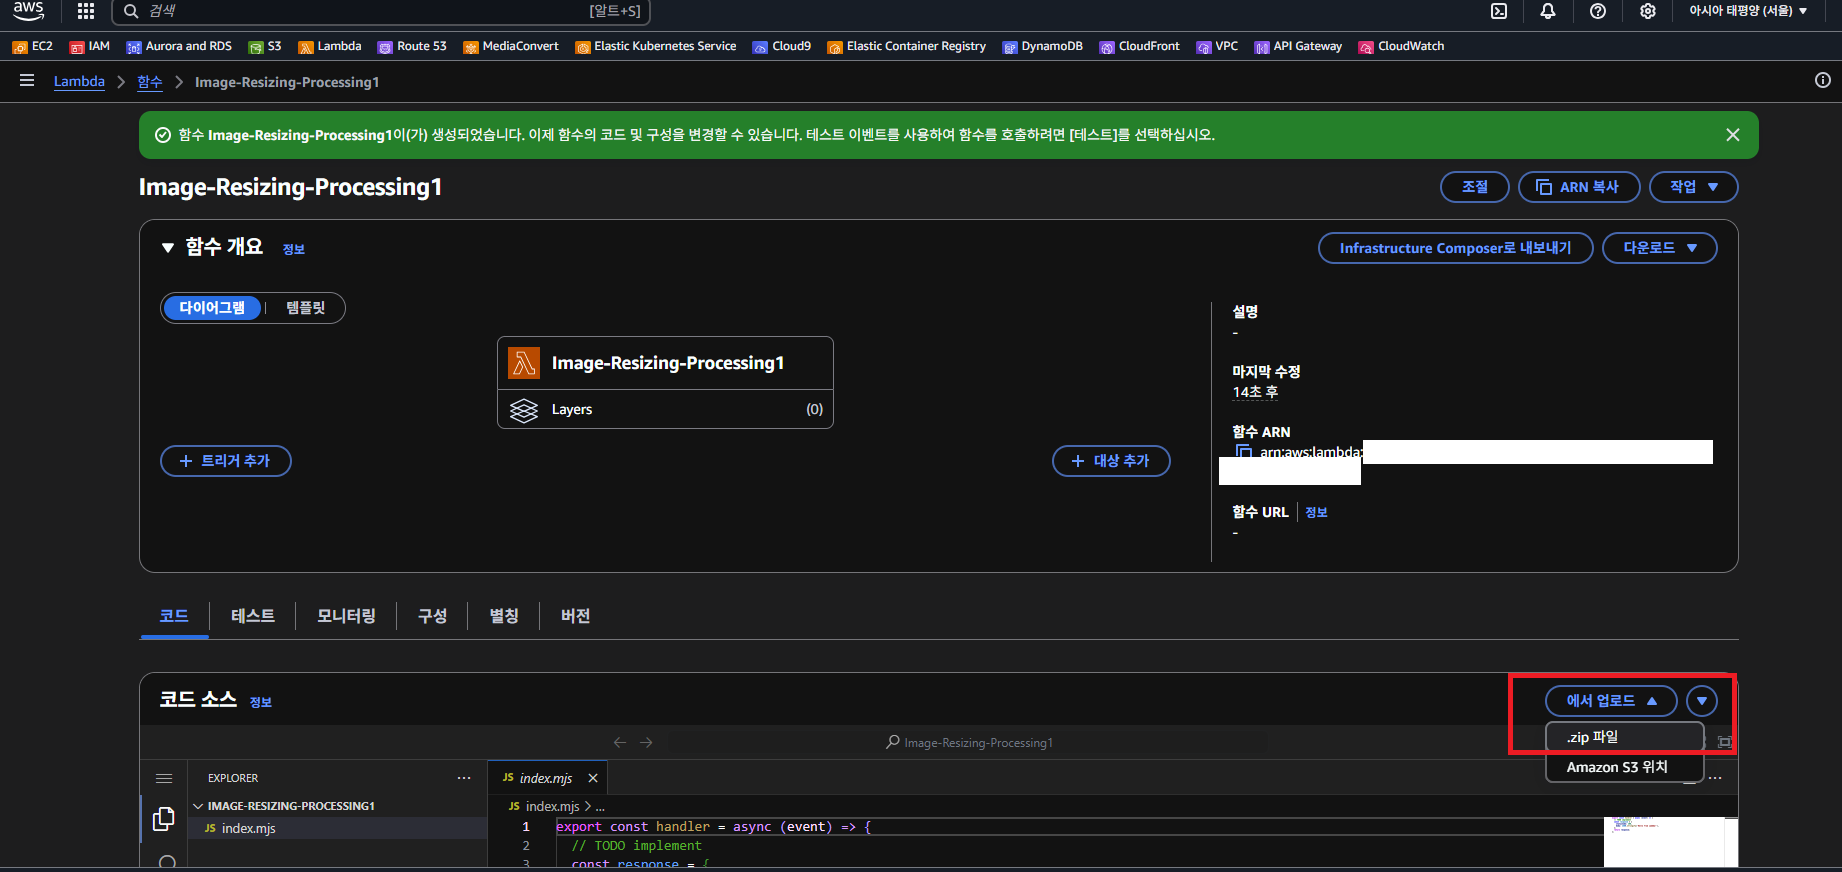Switch overview to 다이어그램 view
The image size is (1842, 872).
[x=212, y=308]
